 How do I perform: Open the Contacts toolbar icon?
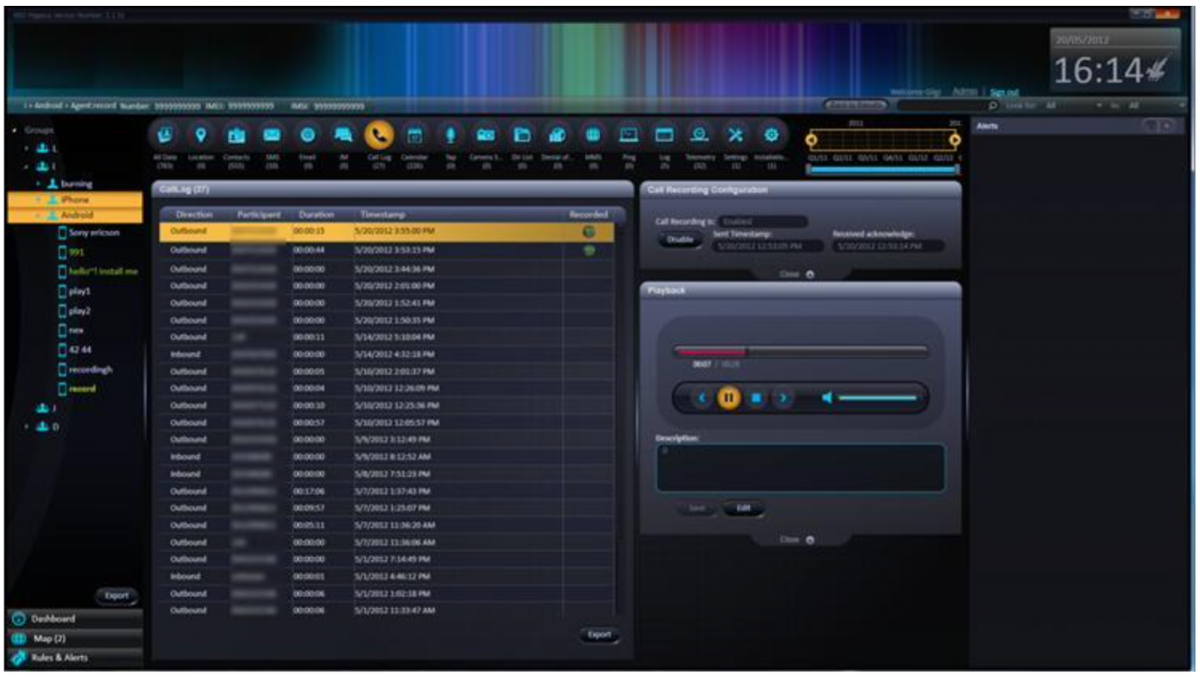[x=236, y=135]
